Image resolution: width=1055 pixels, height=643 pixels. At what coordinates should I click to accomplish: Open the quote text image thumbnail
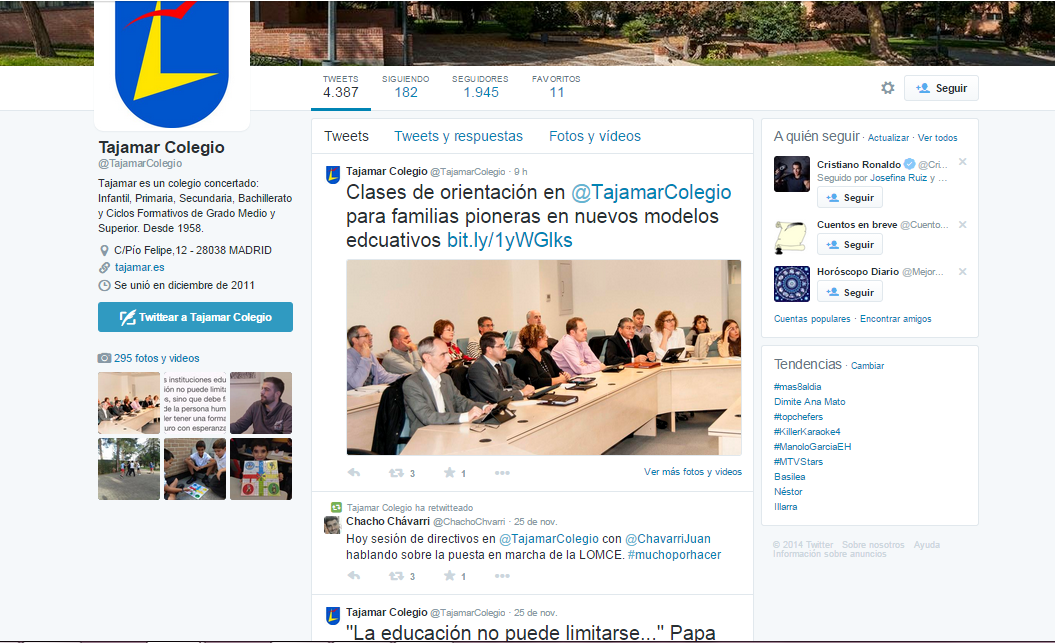(x=195, y=403)
